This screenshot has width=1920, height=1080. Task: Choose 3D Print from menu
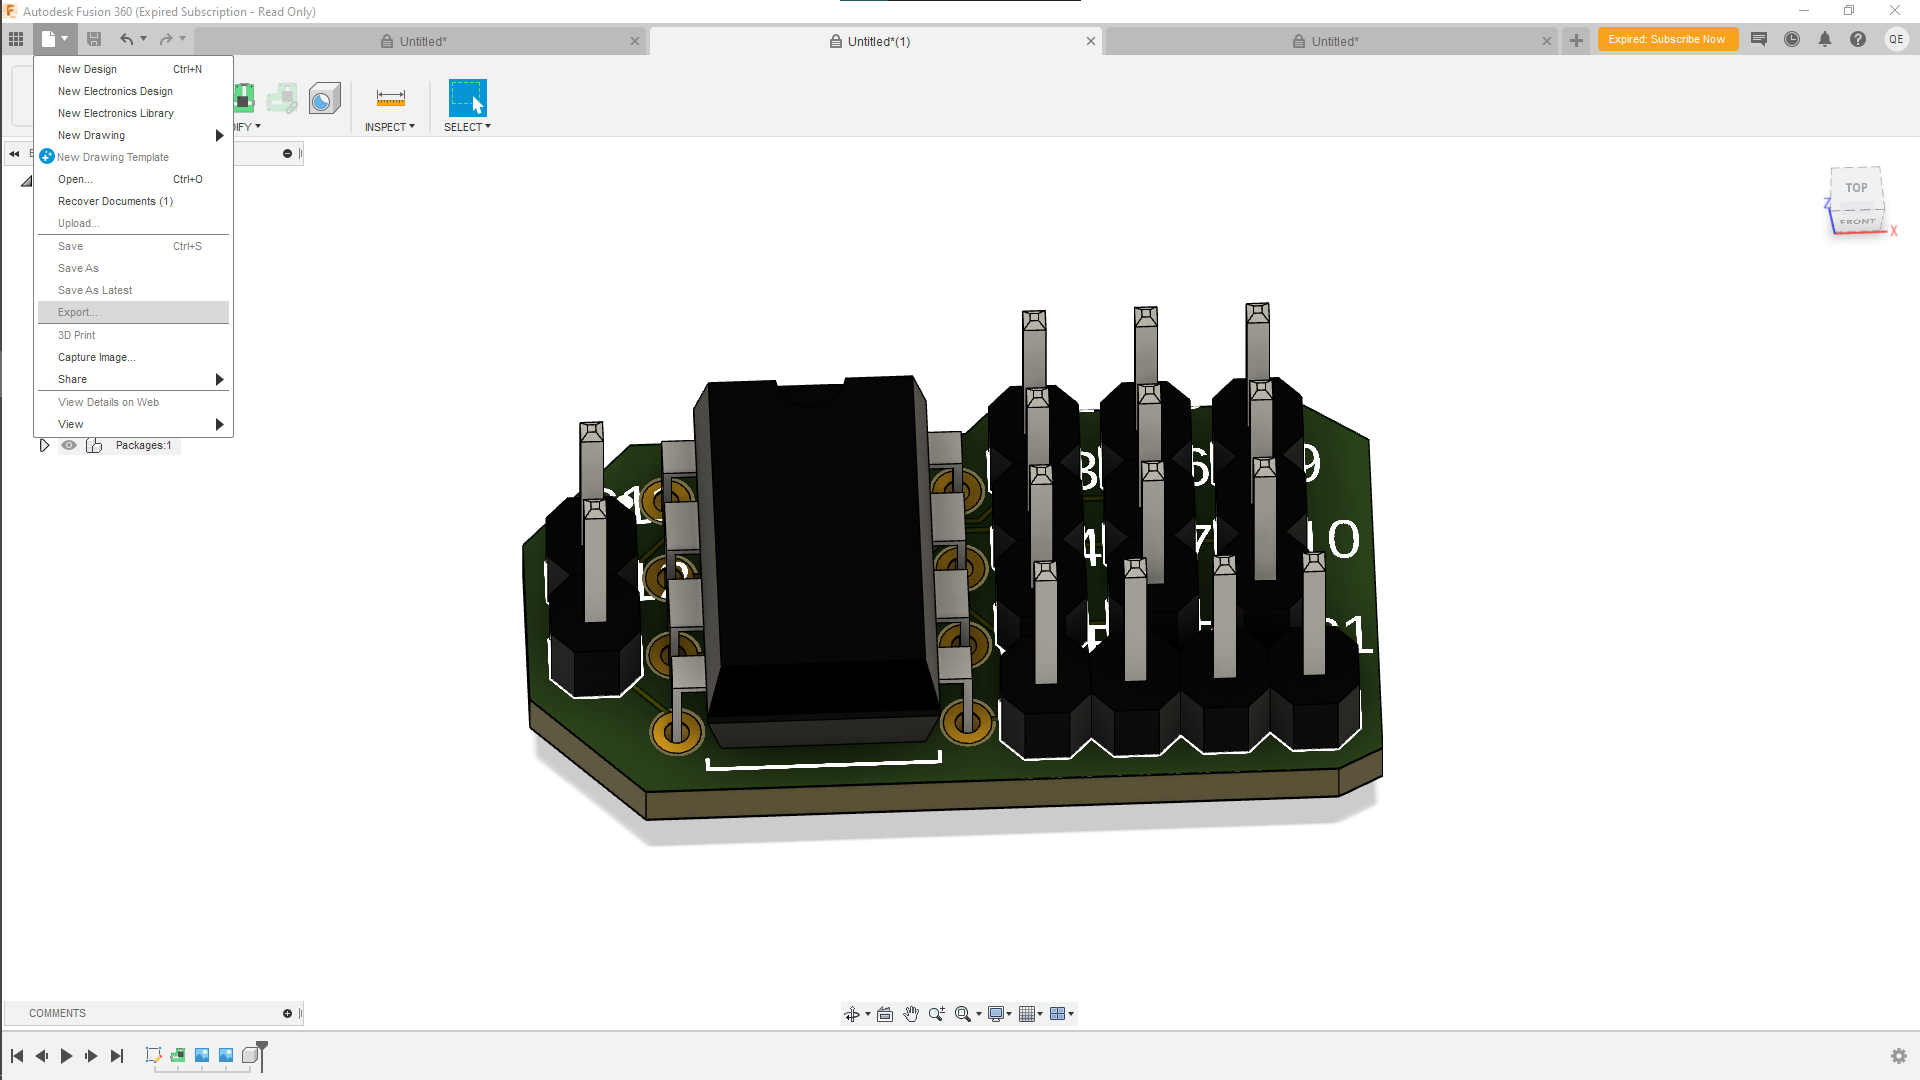pos(133,335)
